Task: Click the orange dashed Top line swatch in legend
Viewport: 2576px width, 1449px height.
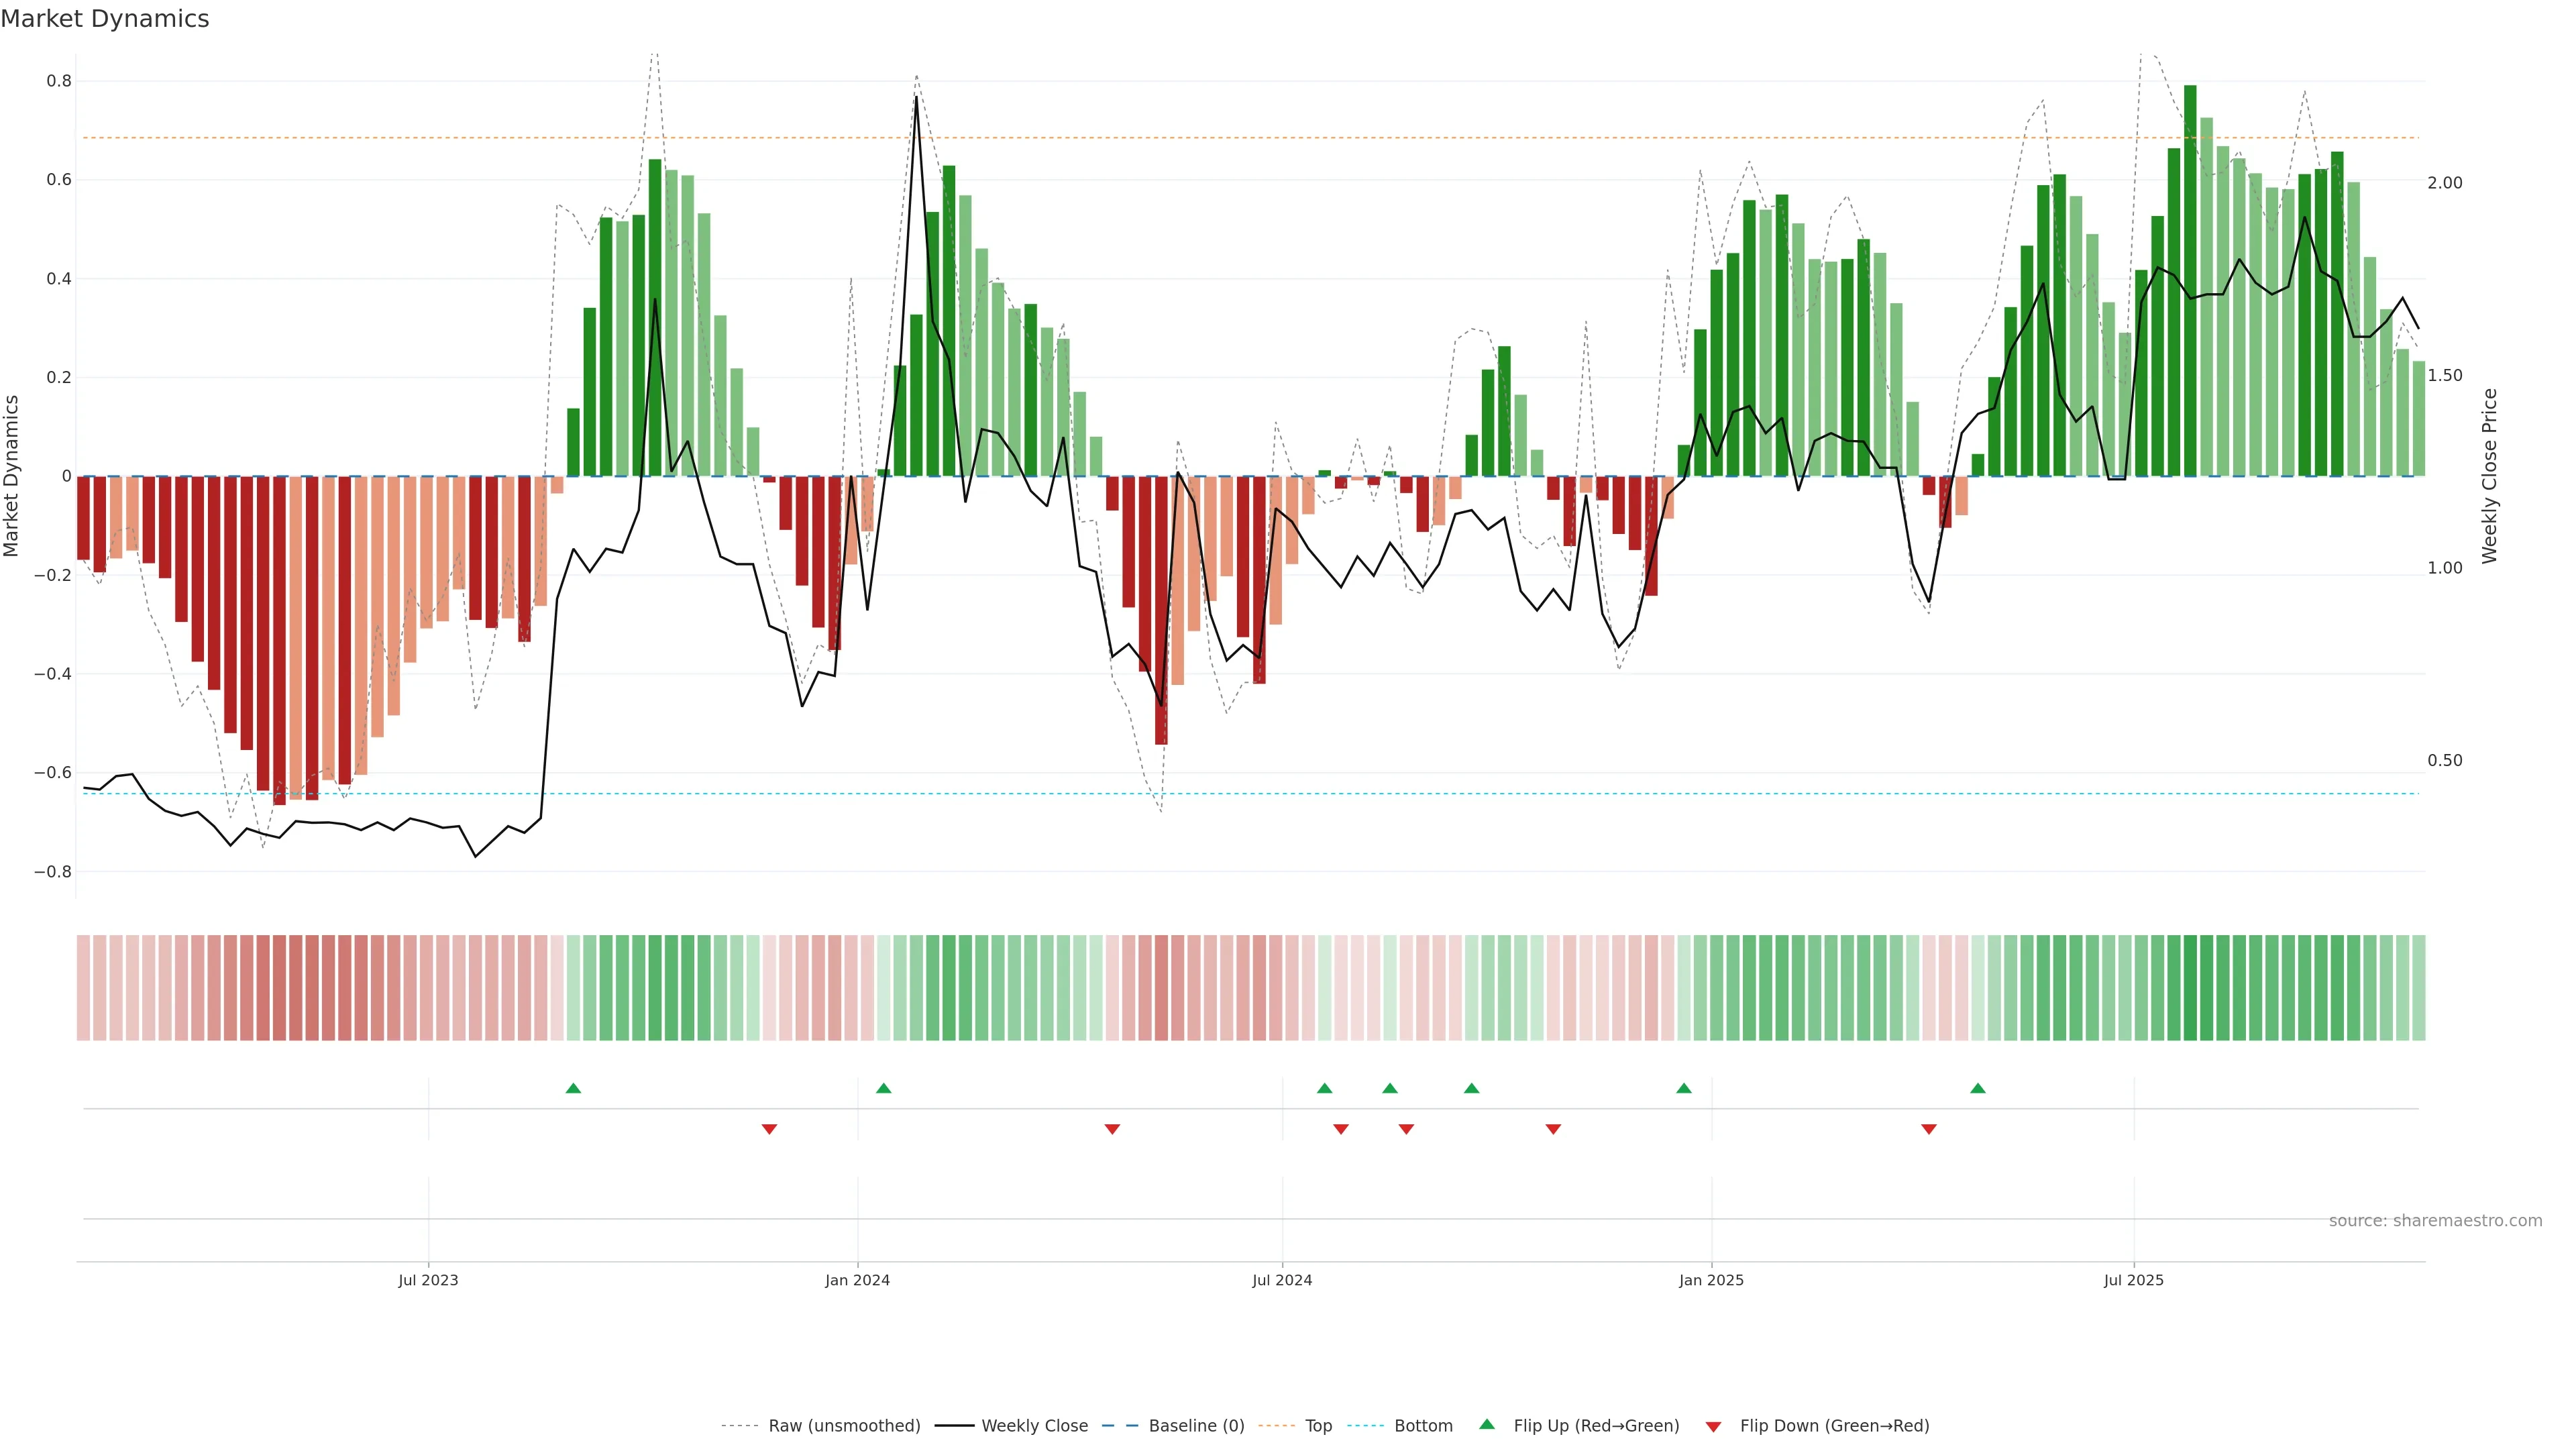Action: pos(1277,1426)
